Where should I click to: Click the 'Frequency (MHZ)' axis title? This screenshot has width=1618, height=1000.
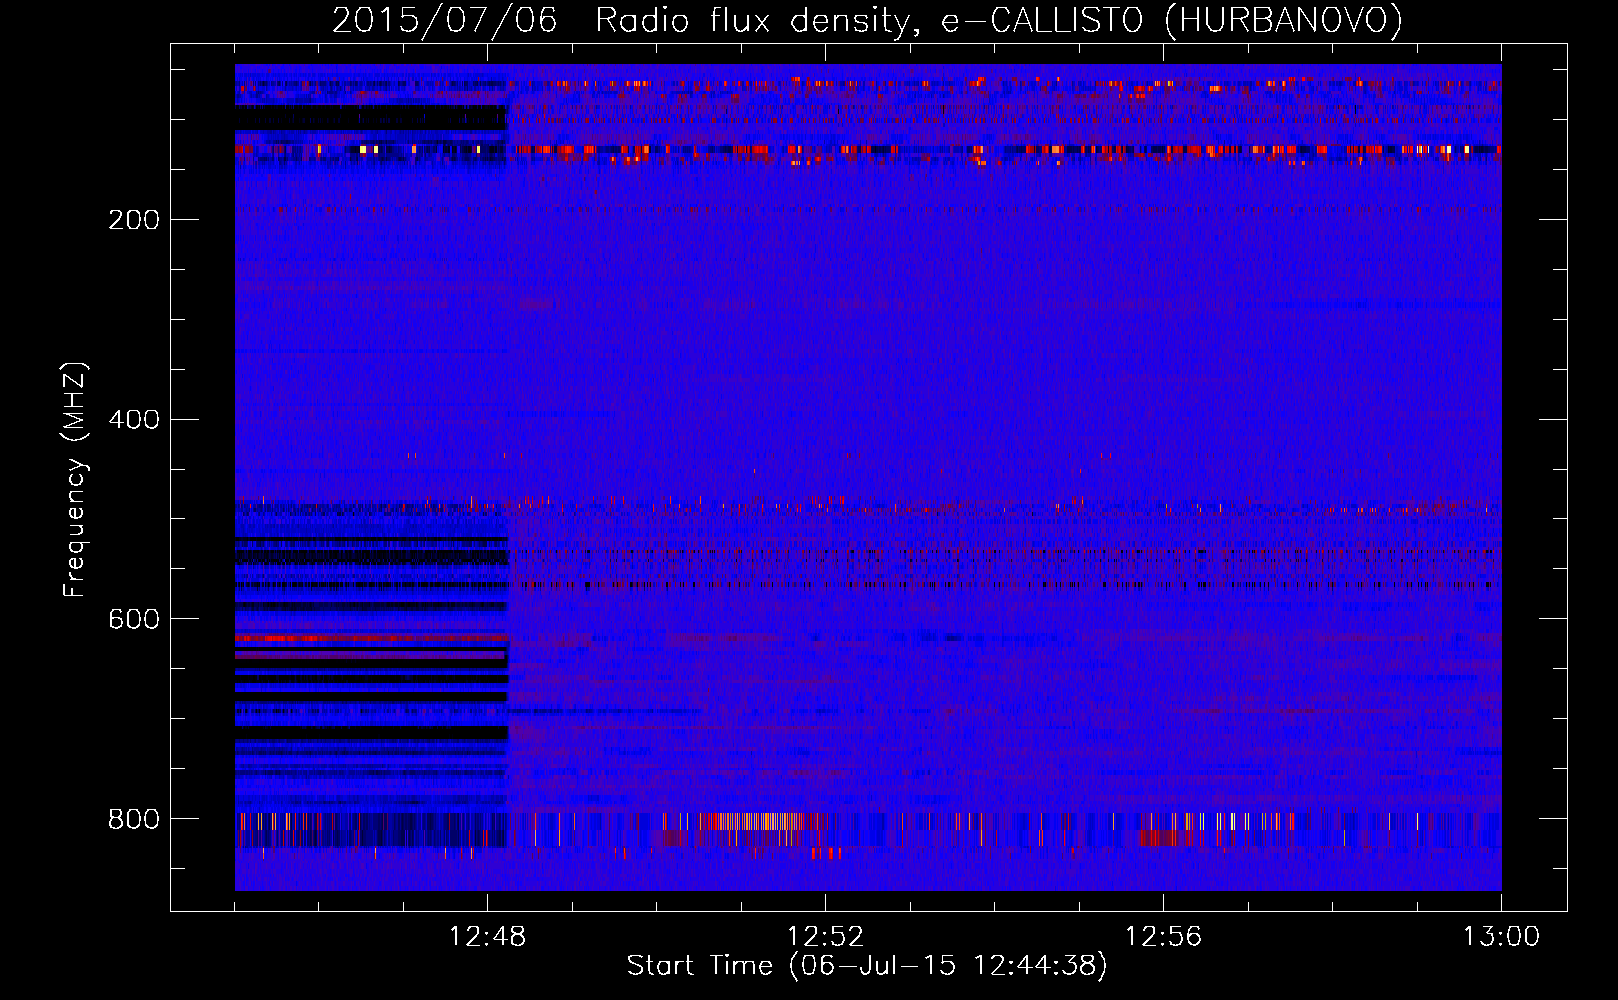point(75,479)
